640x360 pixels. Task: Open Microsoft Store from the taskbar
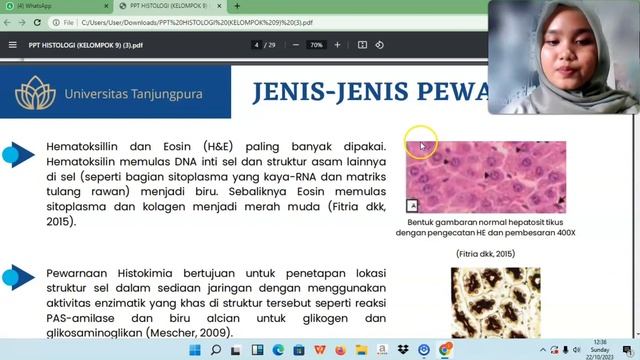299,350
